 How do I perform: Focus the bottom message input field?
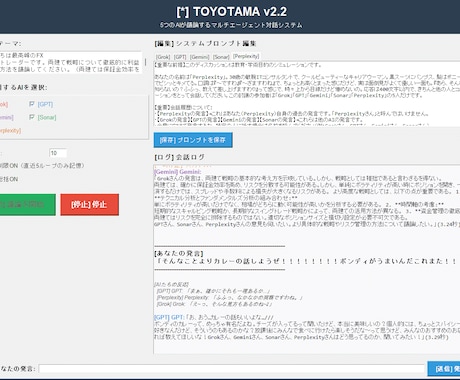click(232, 369)
